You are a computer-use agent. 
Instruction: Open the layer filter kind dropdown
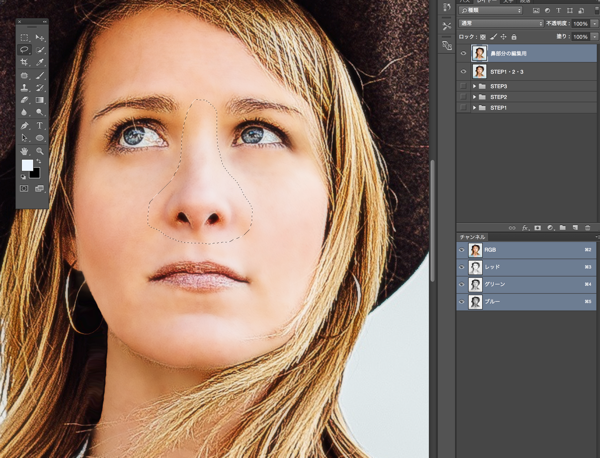(491, 11)
